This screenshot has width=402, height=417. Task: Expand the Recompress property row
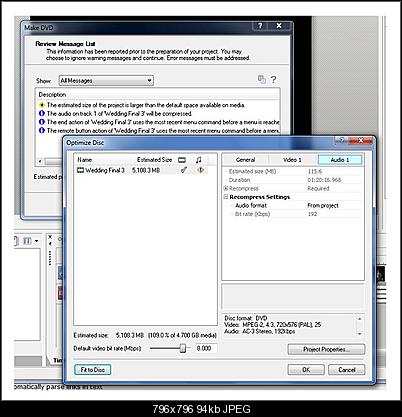[226, 188]
